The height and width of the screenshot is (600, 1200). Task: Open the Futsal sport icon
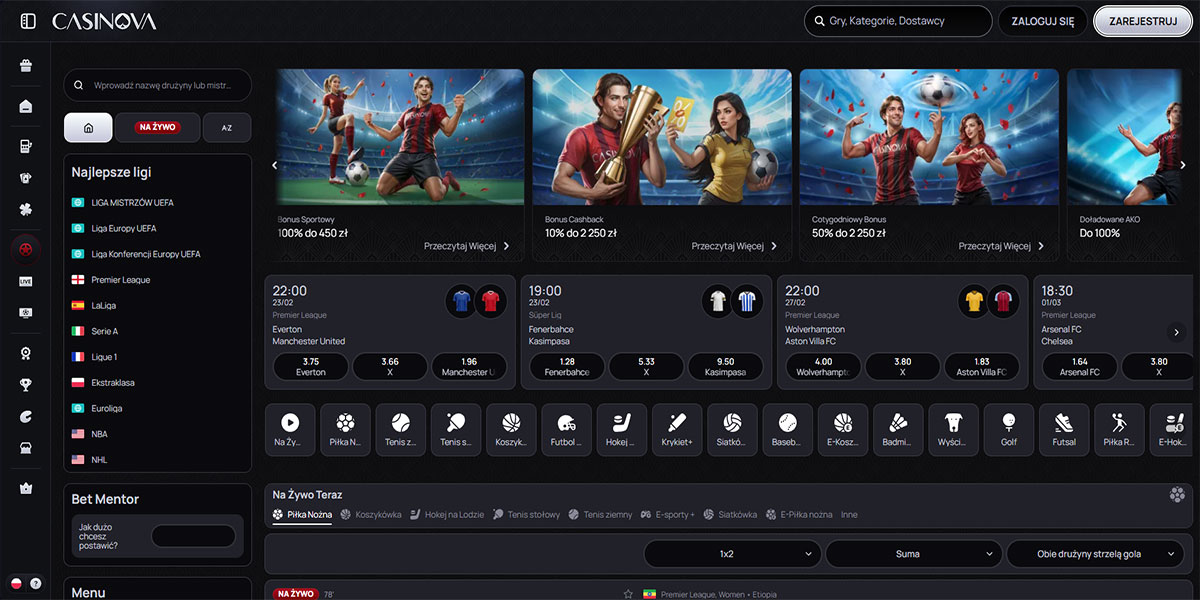pyautogui.click(x=1063, y=430)
